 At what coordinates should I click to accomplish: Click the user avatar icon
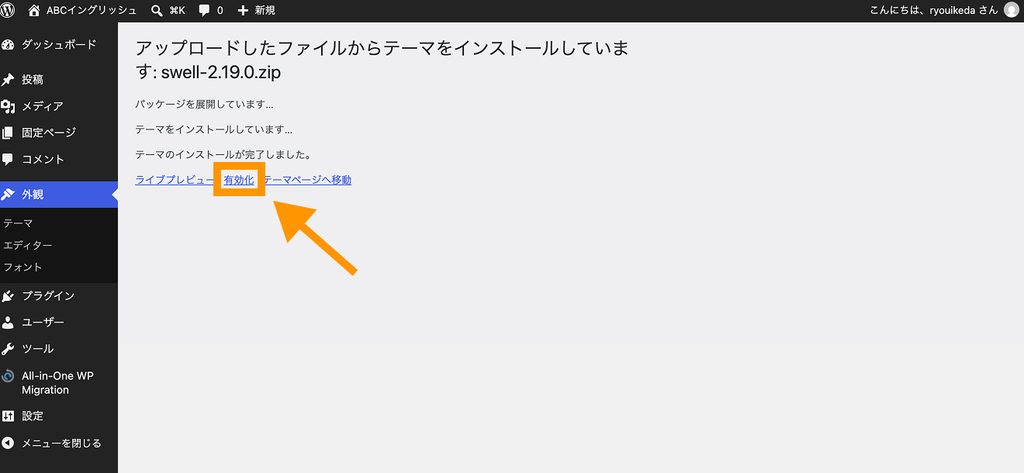point(1011,10)
